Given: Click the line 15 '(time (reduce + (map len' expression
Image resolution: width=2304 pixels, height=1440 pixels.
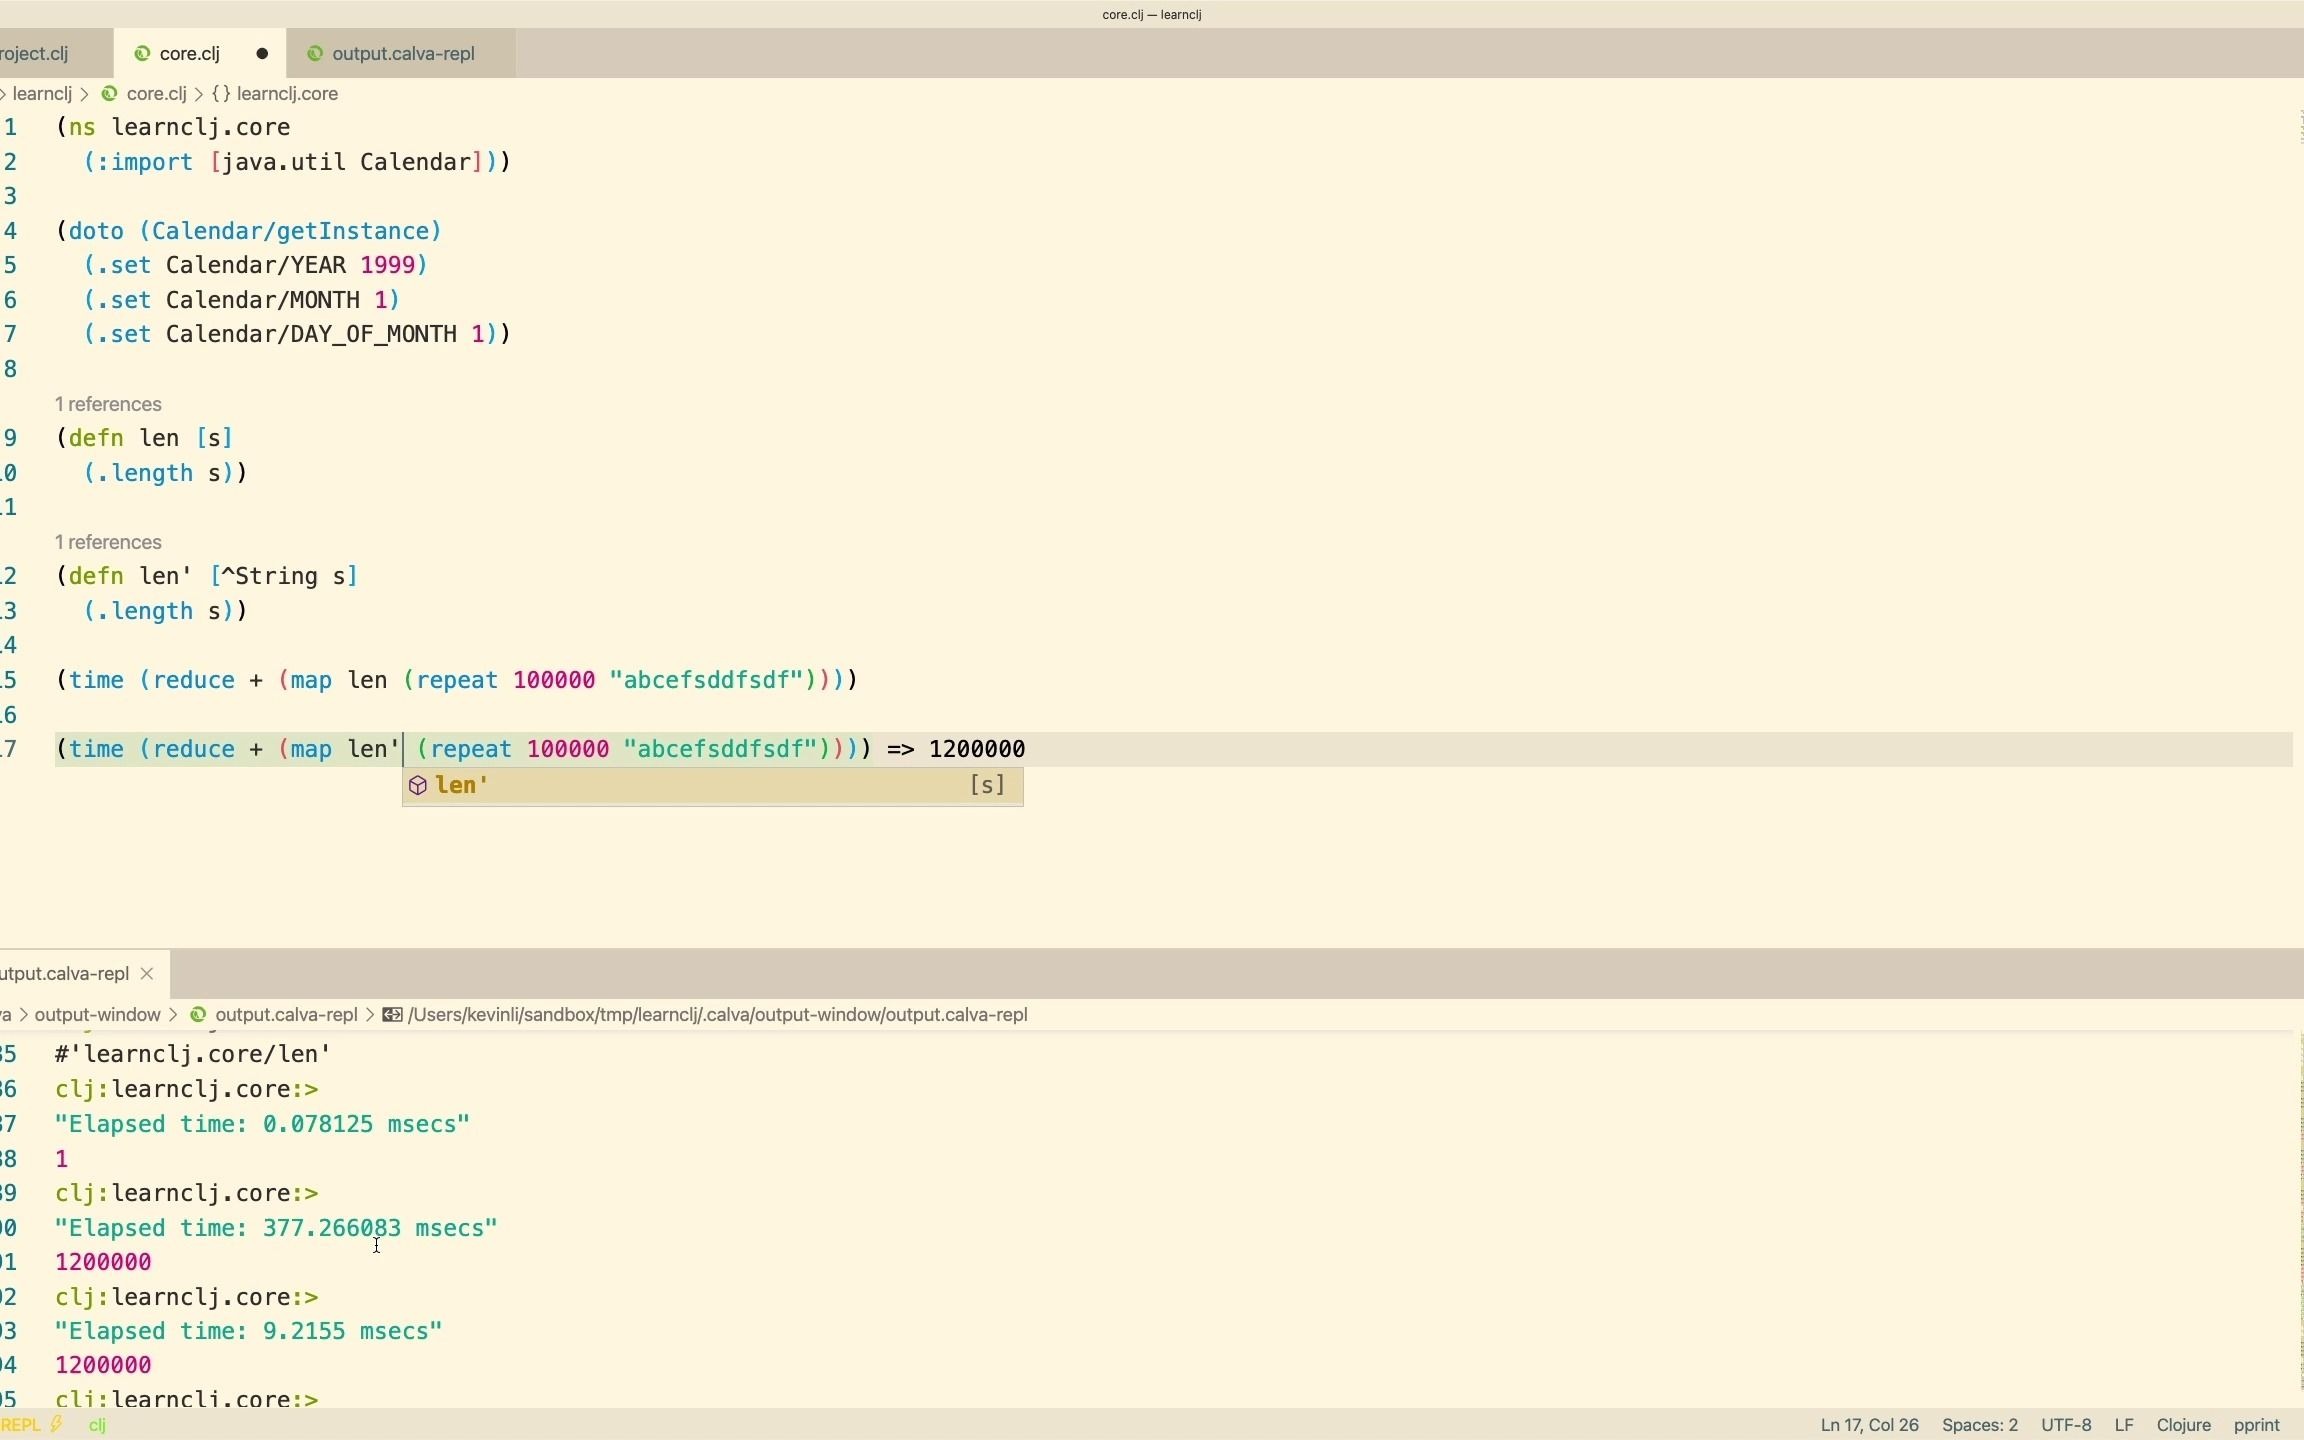Looking at the screenshot, I should [457, 680].
